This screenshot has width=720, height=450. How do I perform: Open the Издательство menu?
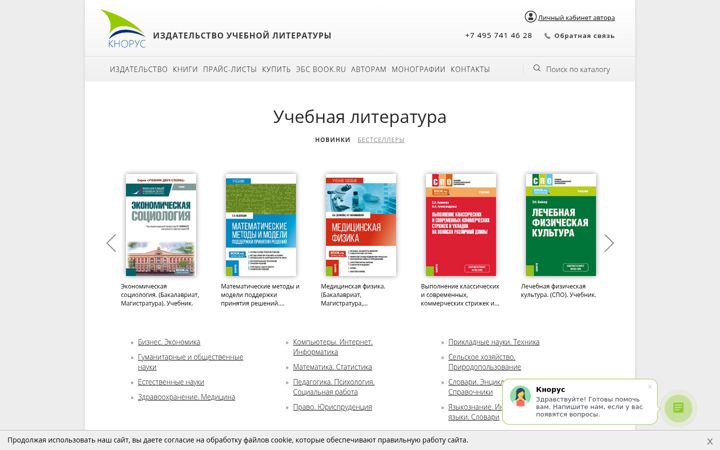point(138,69)
